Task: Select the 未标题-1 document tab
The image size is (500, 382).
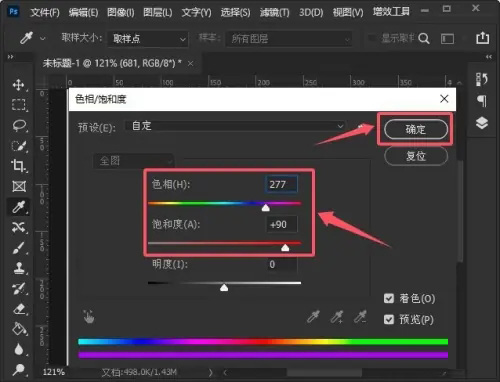Action: point(112,63)
